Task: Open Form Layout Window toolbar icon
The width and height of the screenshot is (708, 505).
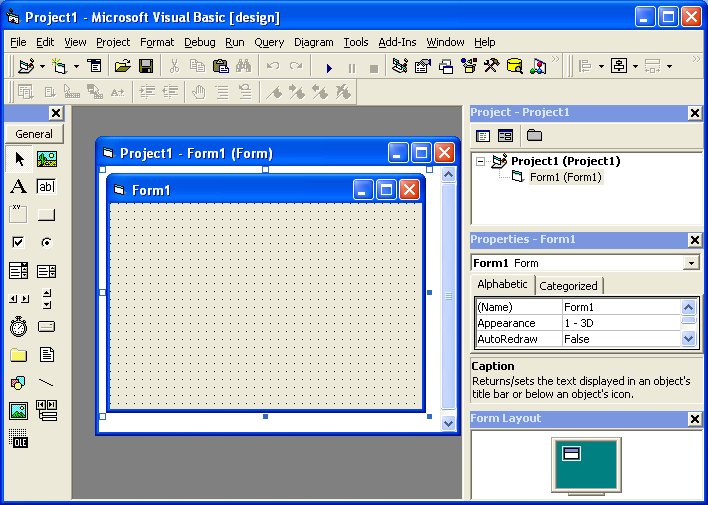Action: (446, 66)
